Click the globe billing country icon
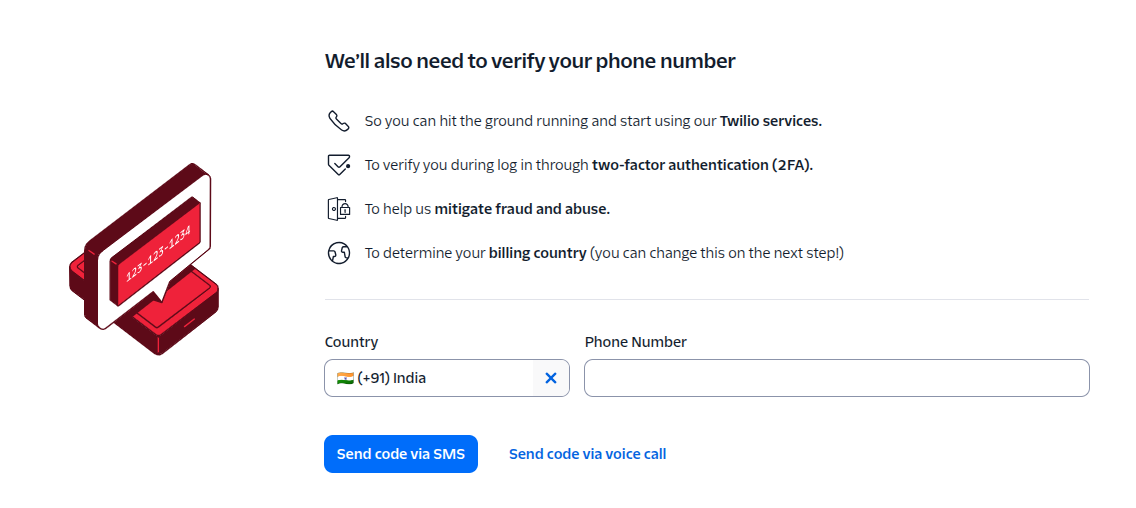The height and width of the screenshot is (508, 1136). point(338,253)
